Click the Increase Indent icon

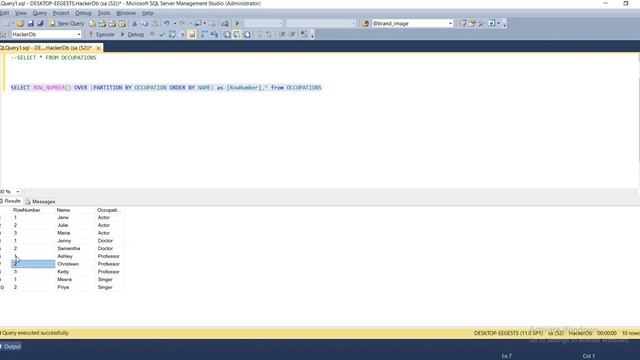pyautogui.click(x=292, y=34)
